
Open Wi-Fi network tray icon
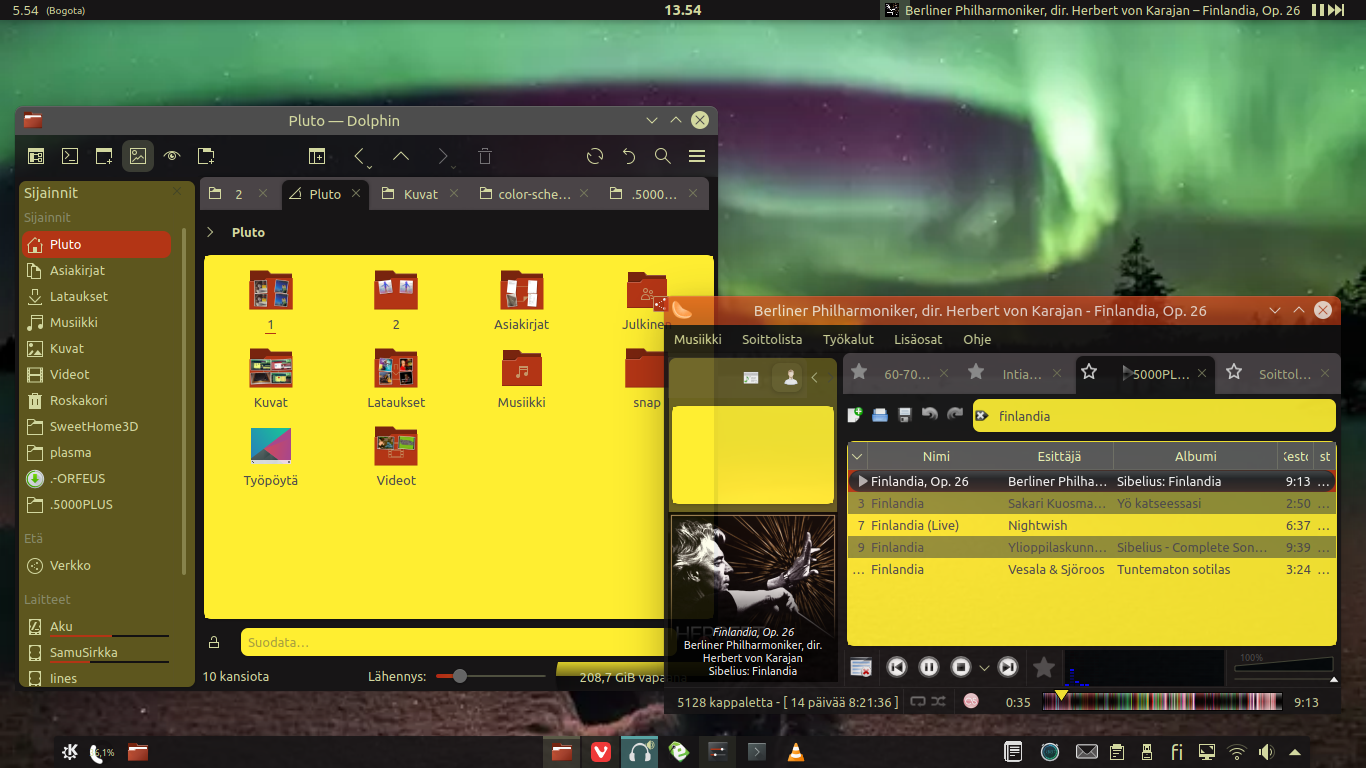[1237, 752]
